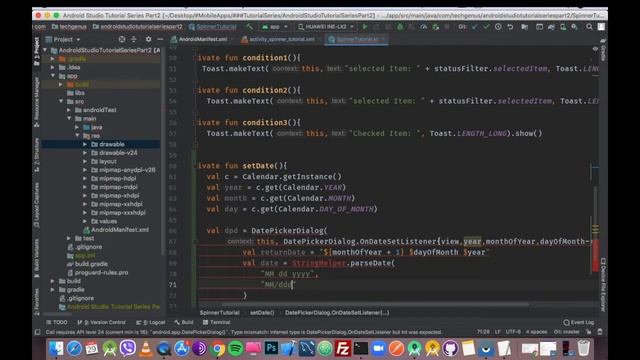Toggle the Structure side panel

point(37,155)
